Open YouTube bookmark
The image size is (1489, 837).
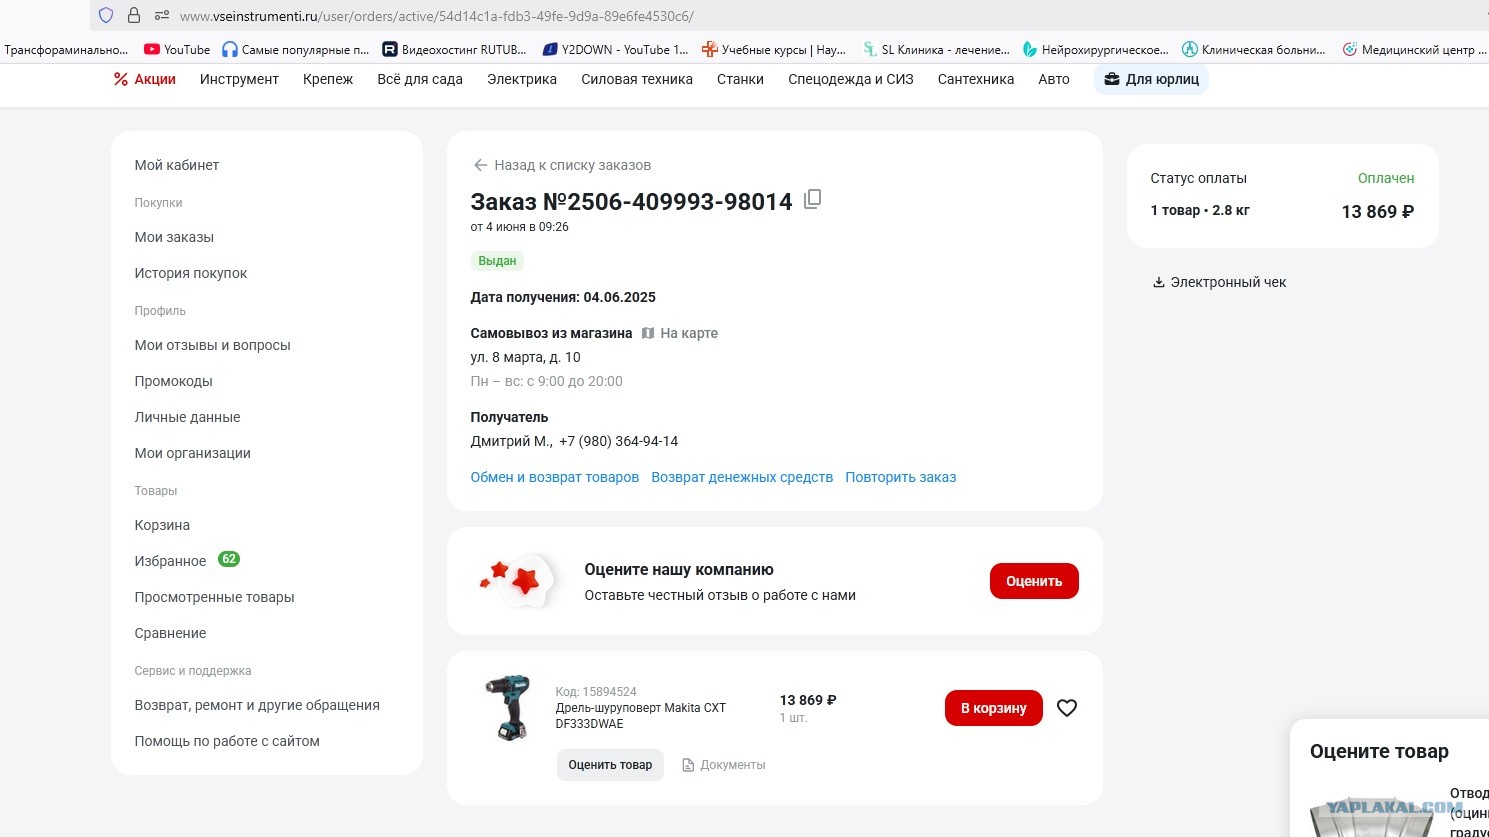177,49
